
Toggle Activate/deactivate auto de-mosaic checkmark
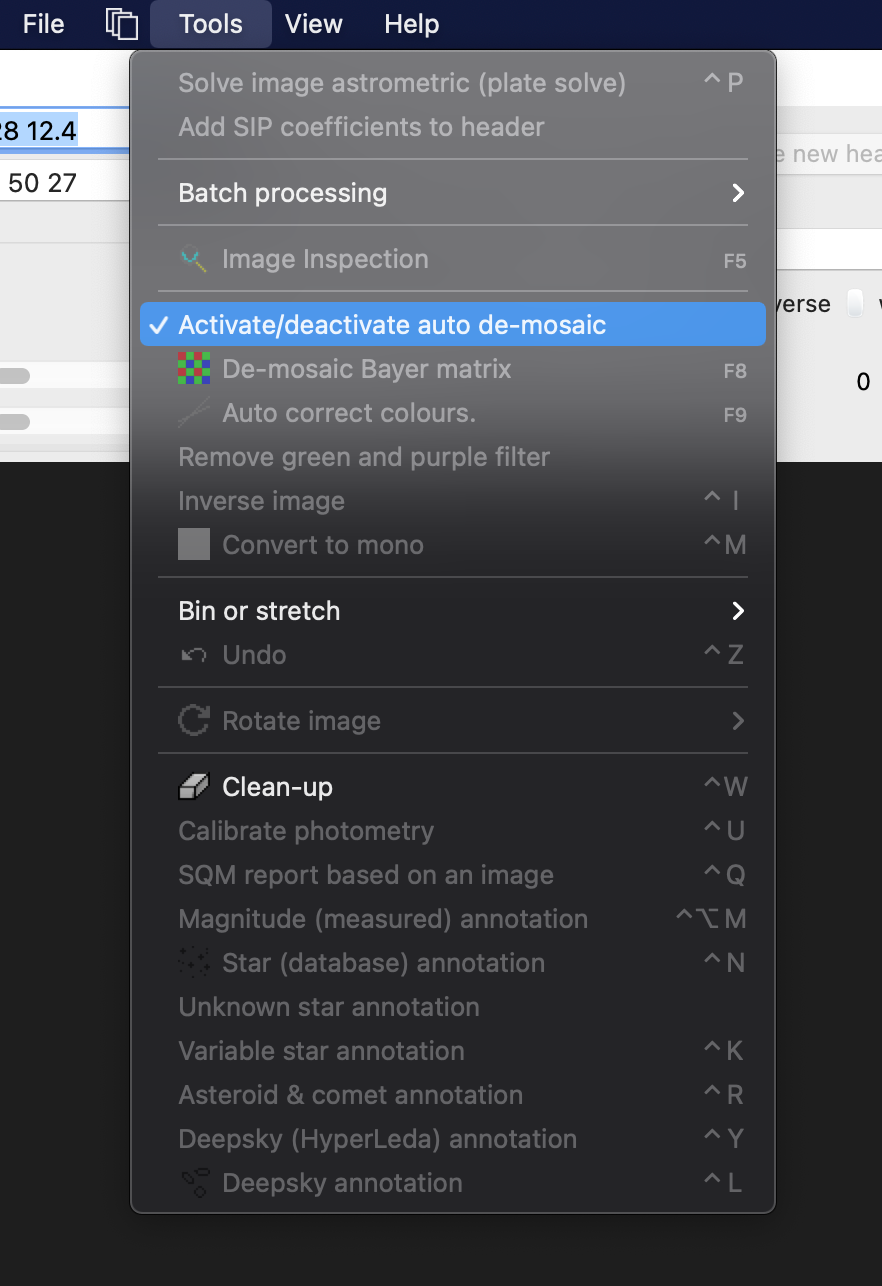pos(157,325)
